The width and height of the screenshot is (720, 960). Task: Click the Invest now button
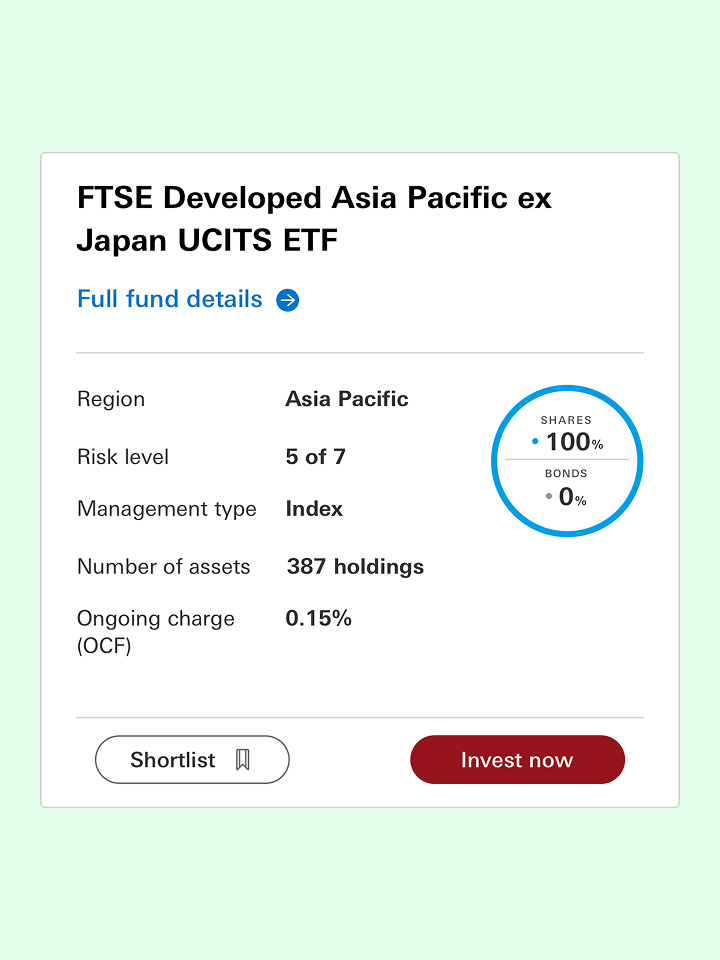[x=517, y=760]
